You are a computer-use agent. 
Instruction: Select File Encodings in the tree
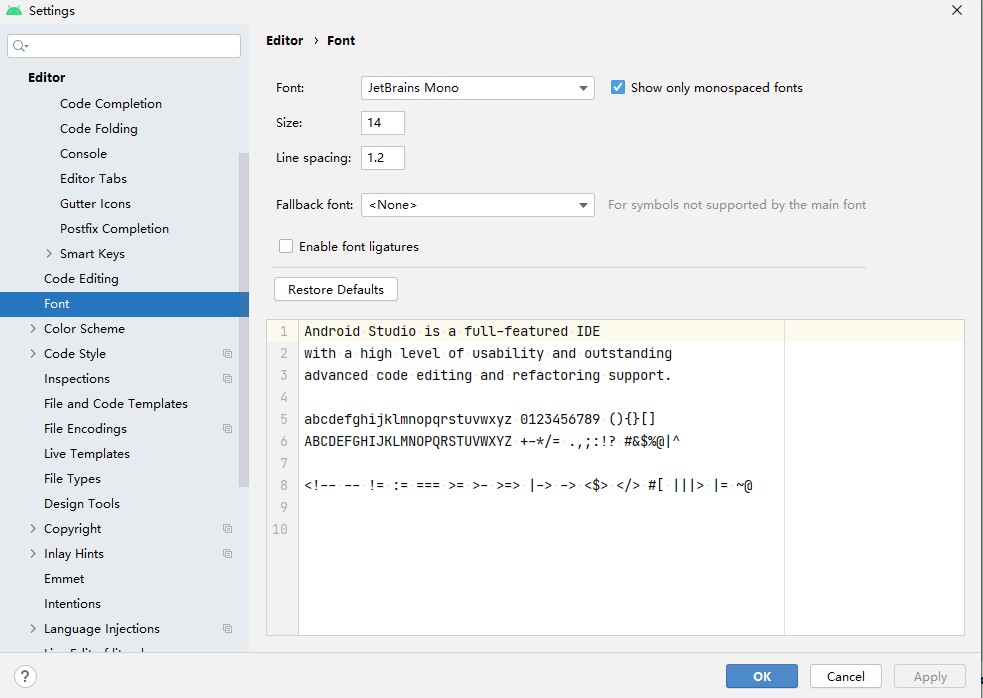tap(85, 429)
